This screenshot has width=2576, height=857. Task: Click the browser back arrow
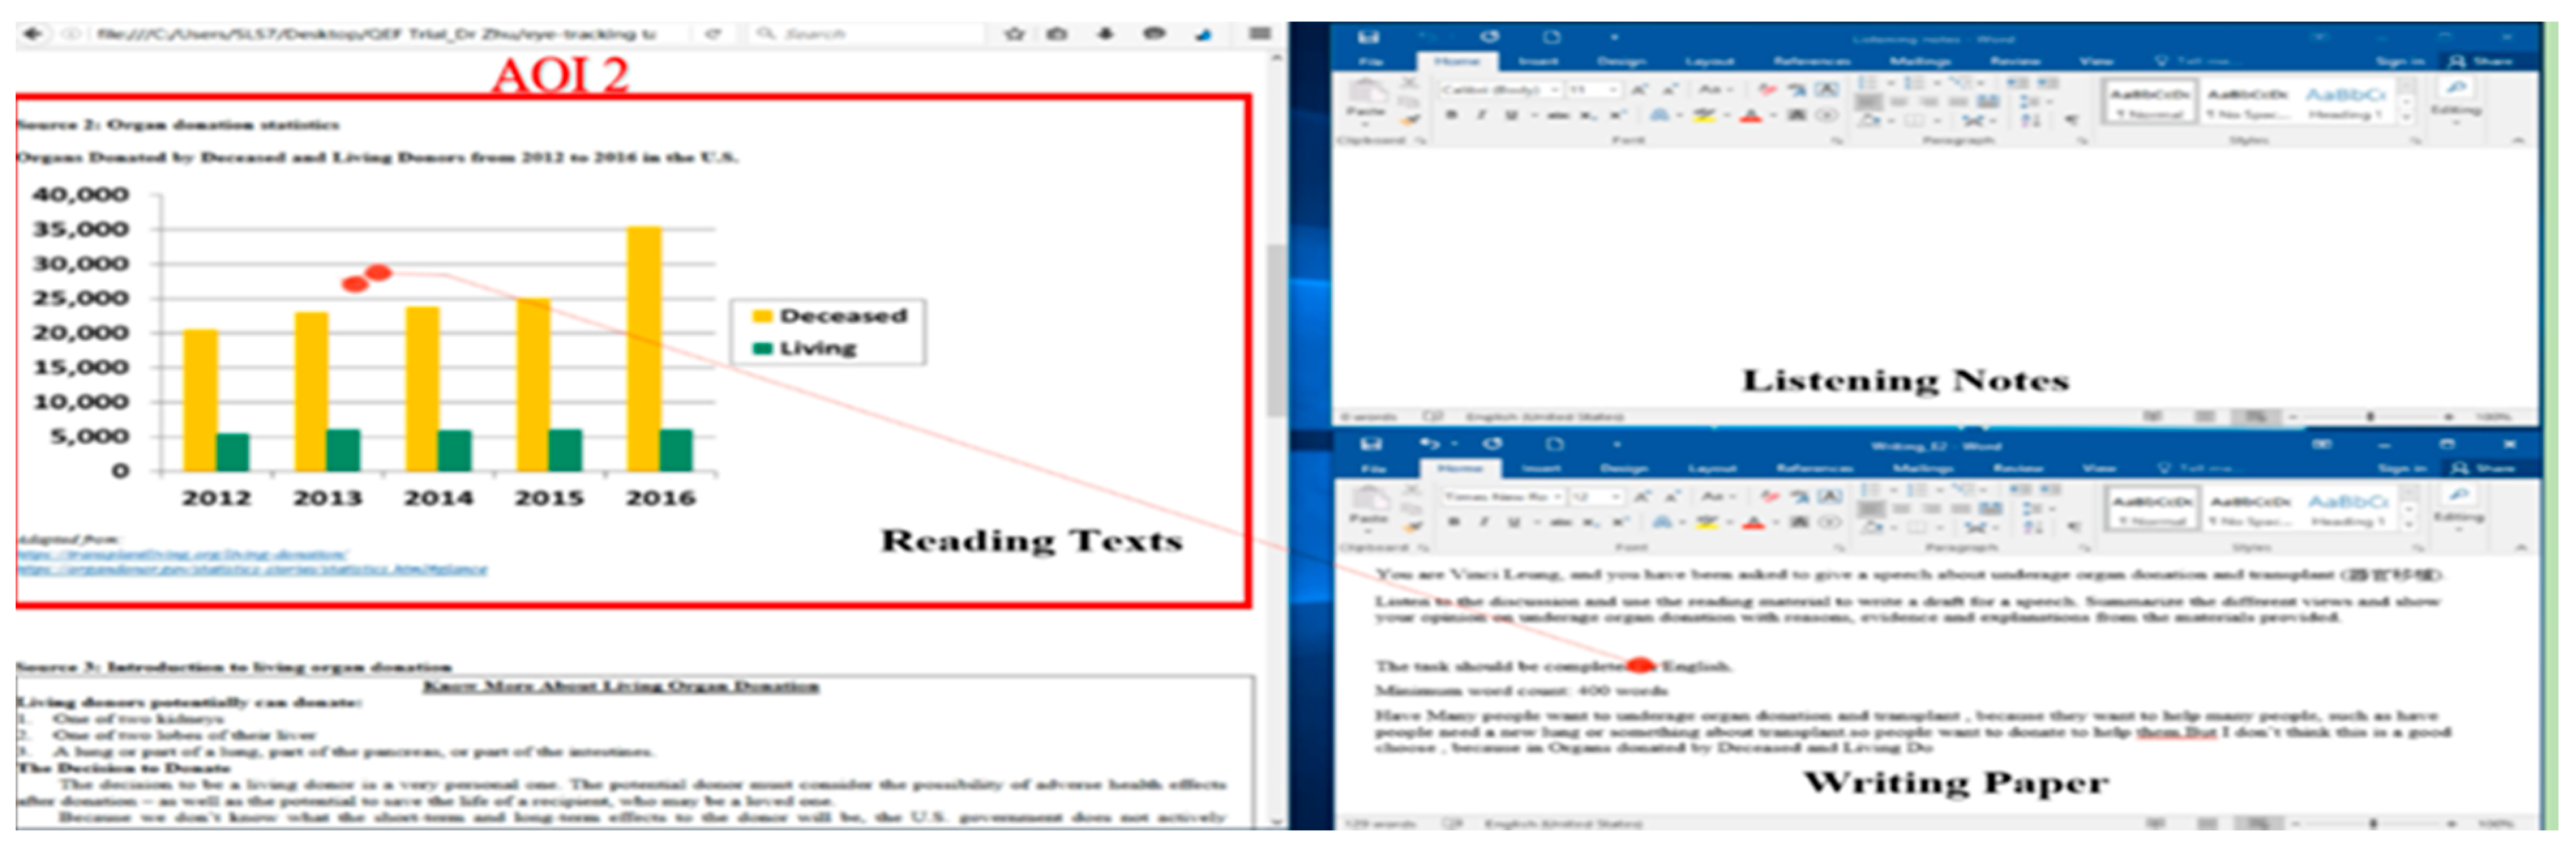point(33,34)
